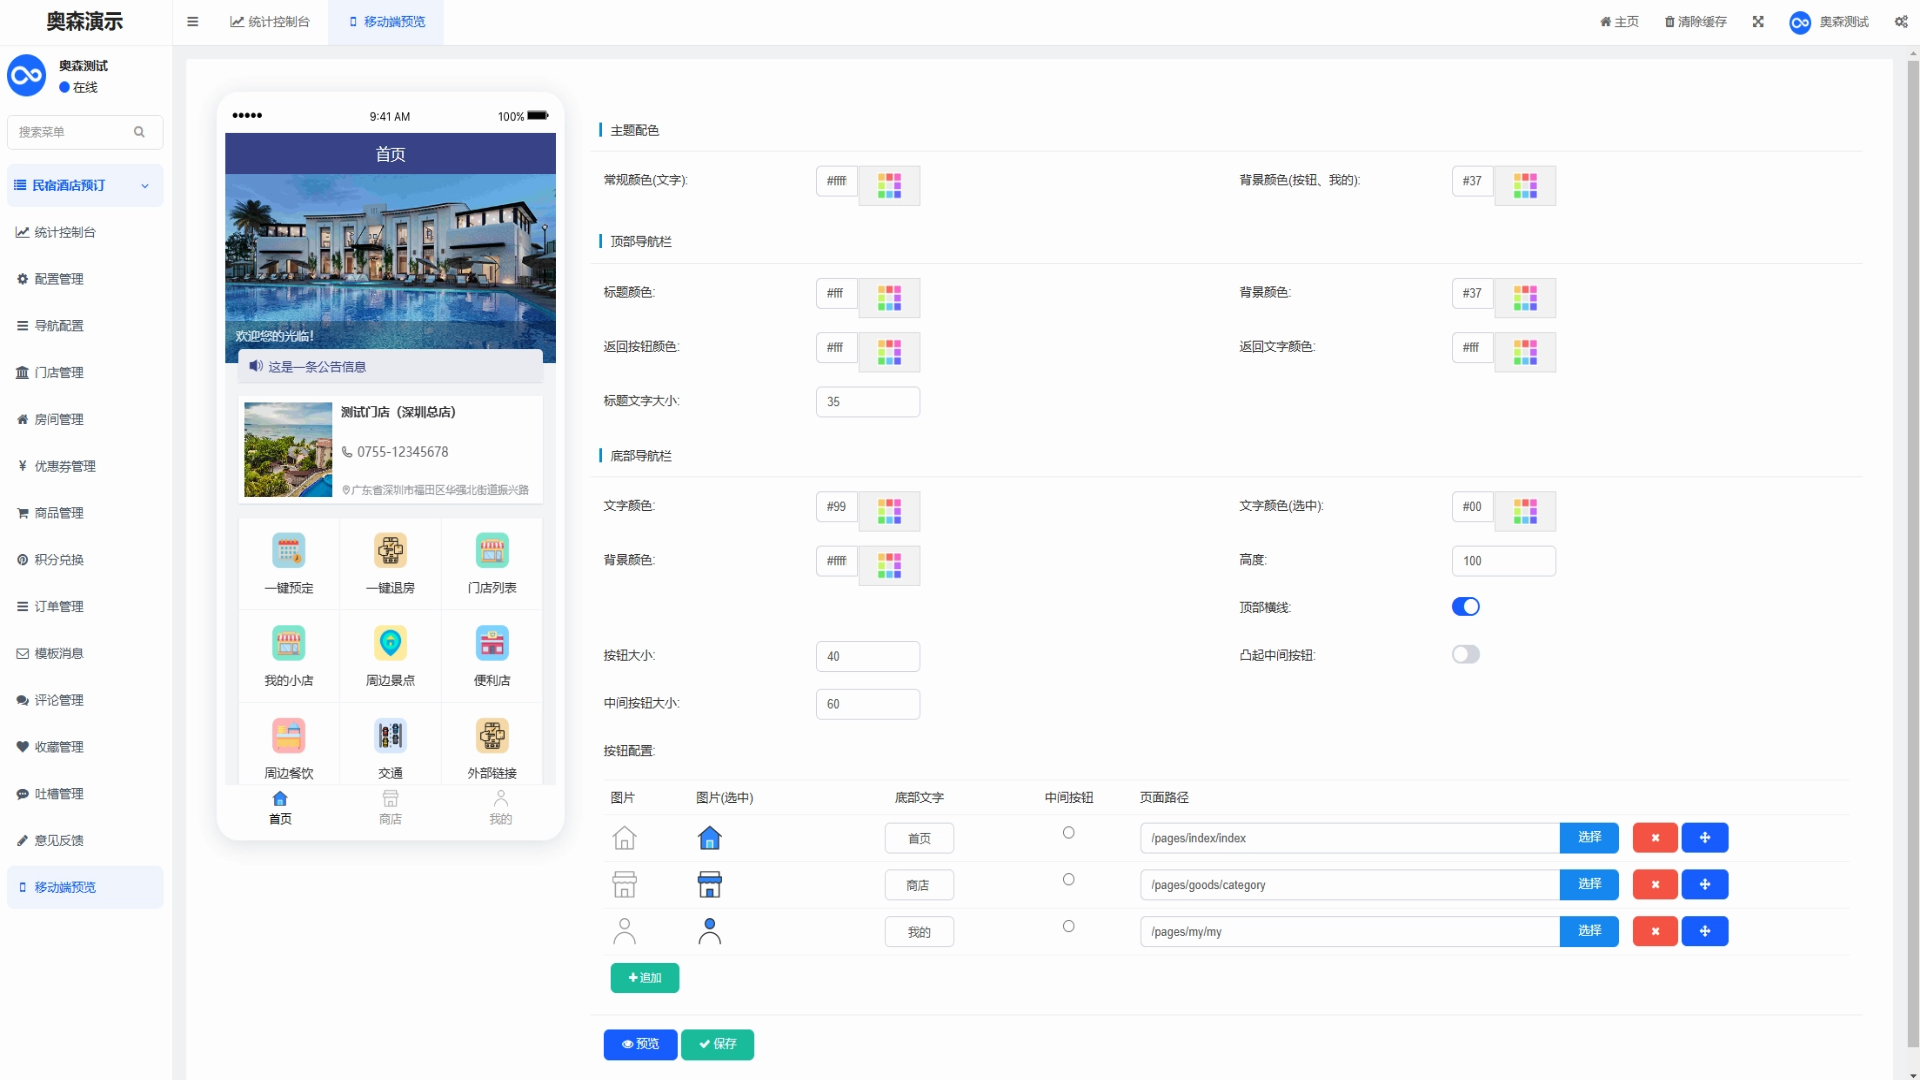
Task: Select 中间按钮 radio for 商店 row
Action: pos(1068,880)
